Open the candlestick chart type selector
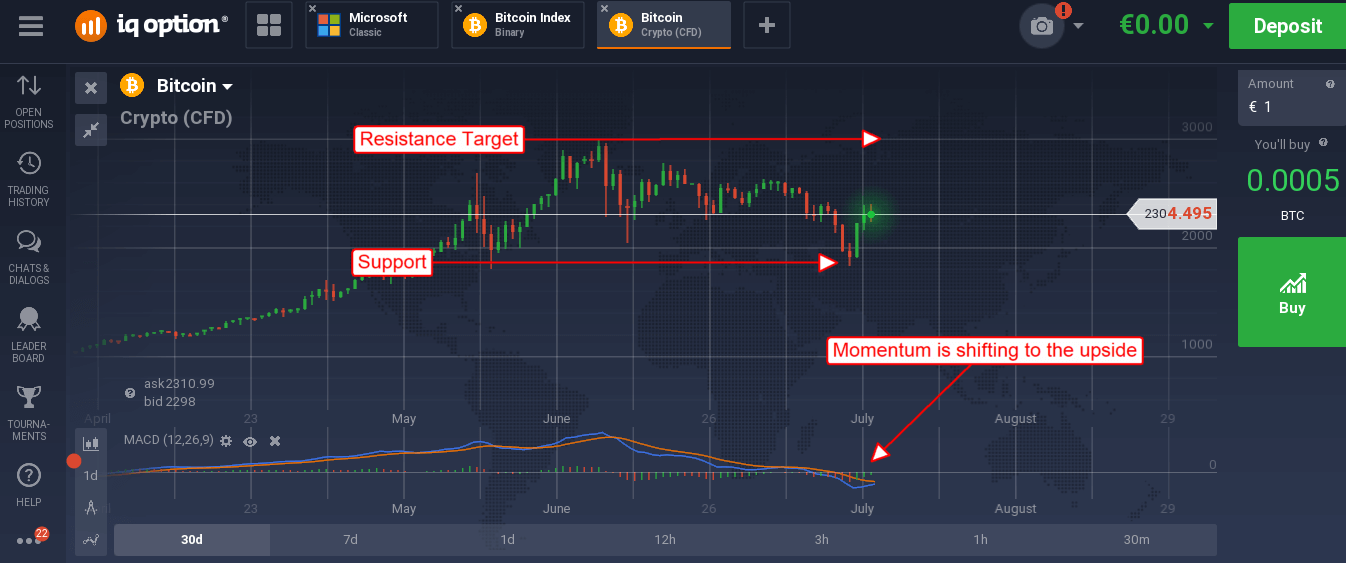This screenshot has width=1346, height=563. (x=91, y=443)
